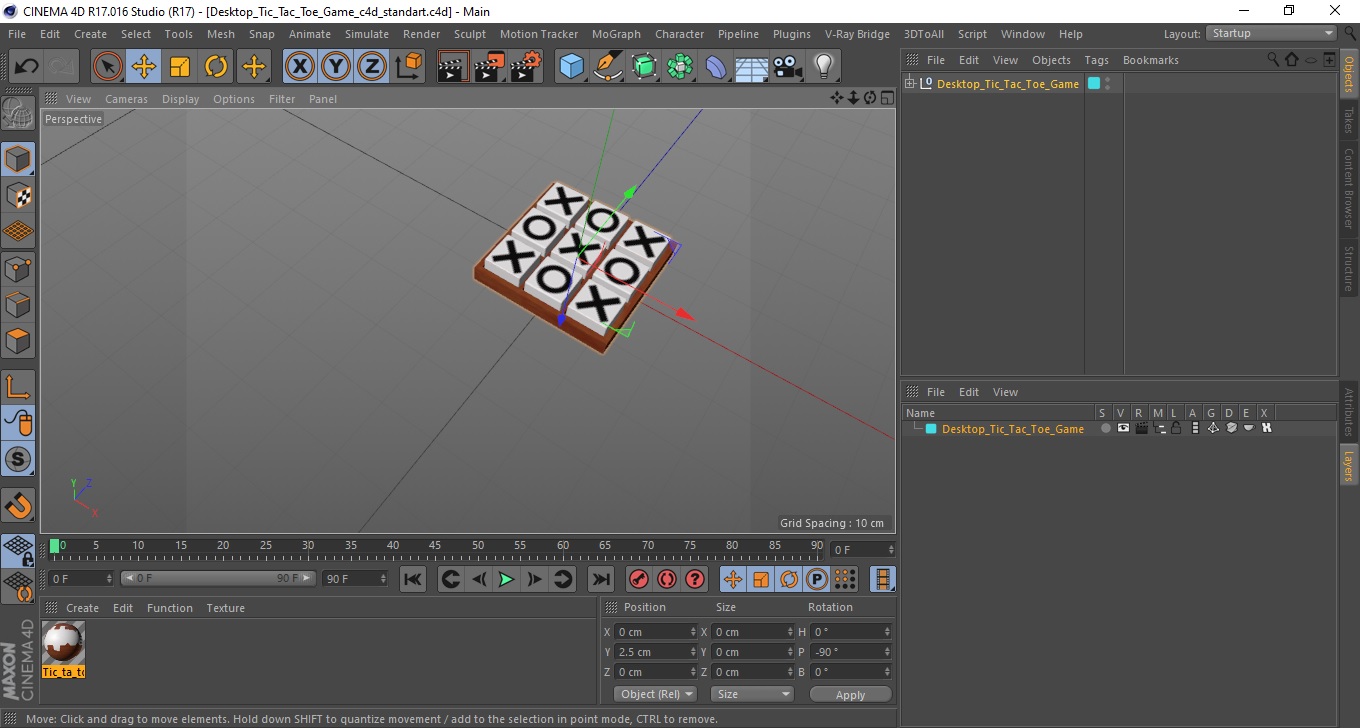The height and width of the screenshot is (728, 1360).
Task: Switch to the Takes side tab
Action: pos(1348,120)
